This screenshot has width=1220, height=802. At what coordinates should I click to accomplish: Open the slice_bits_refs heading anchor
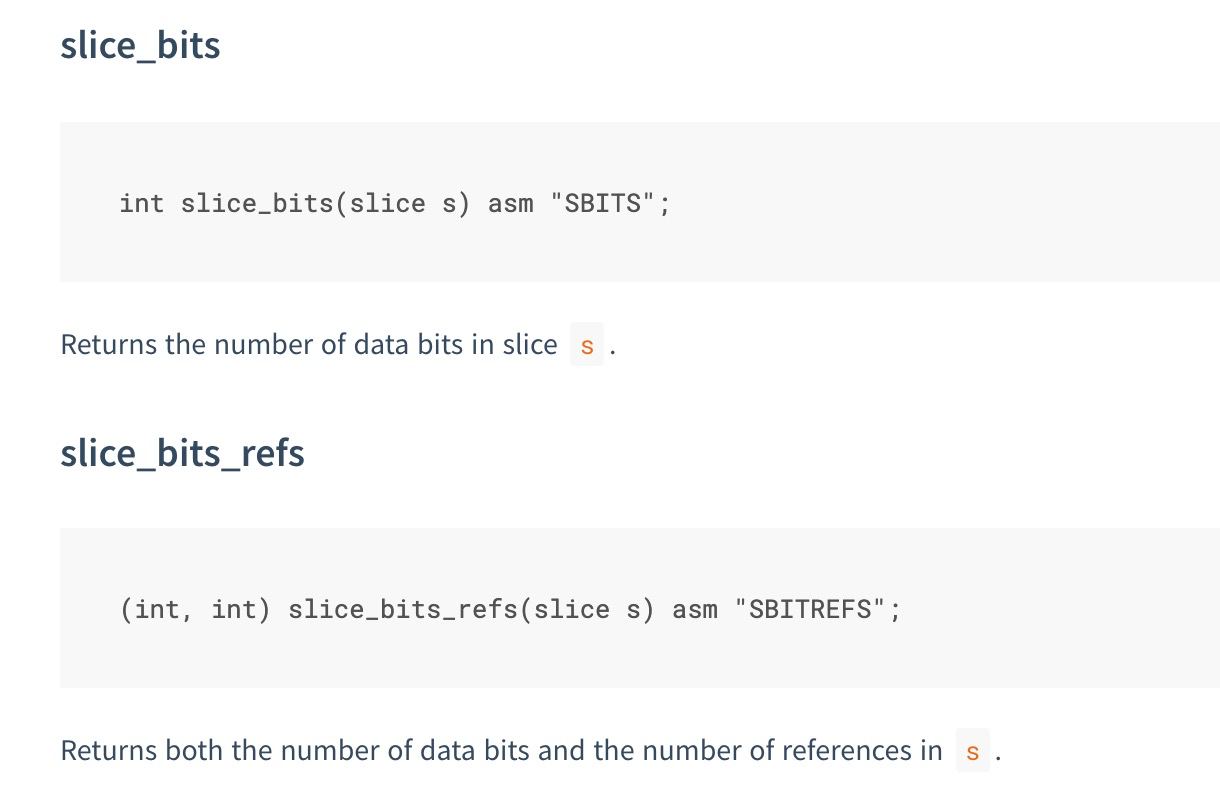[x=182, y=453]
